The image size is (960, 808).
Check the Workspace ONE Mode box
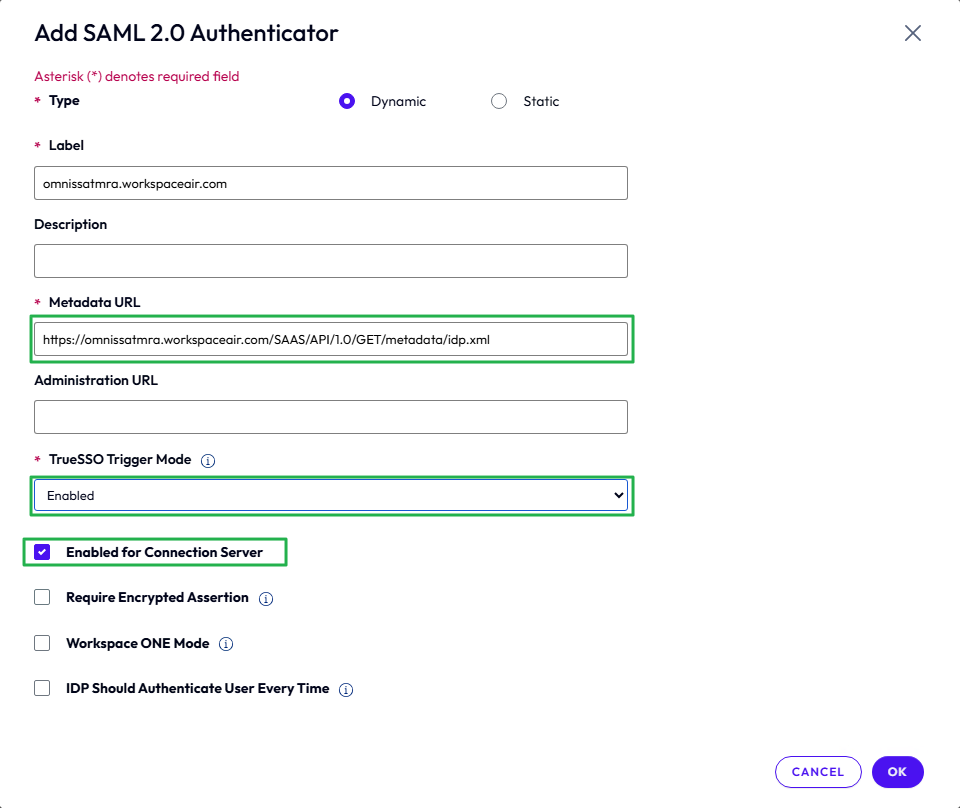coord(42,643)
